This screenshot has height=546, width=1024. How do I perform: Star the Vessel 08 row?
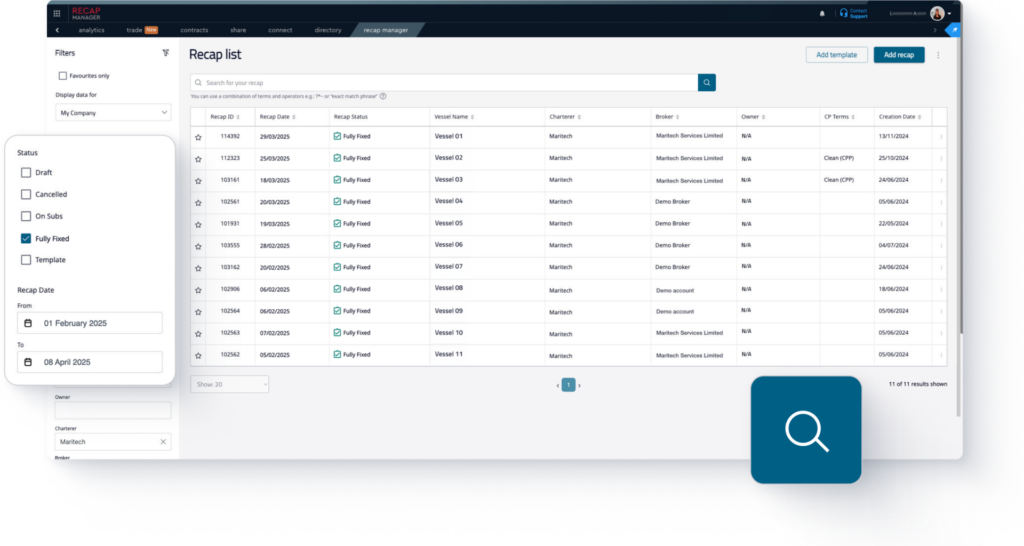(198, 290)
